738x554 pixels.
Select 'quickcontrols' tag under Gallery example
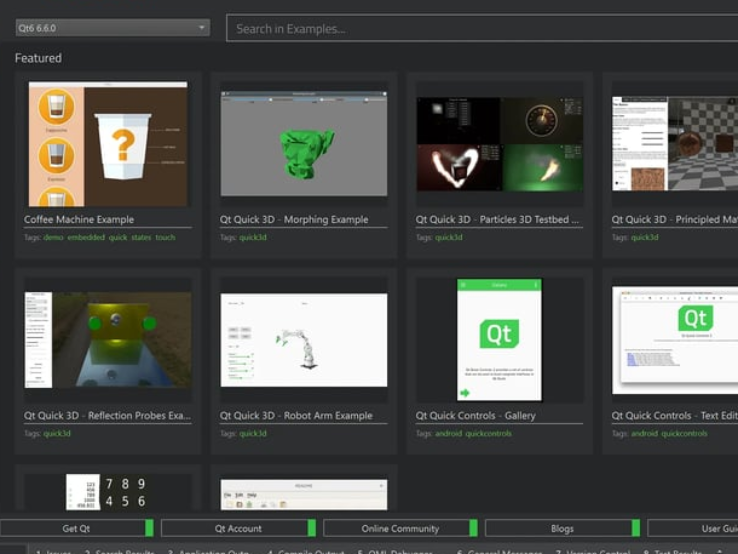[x=489, y=434]
